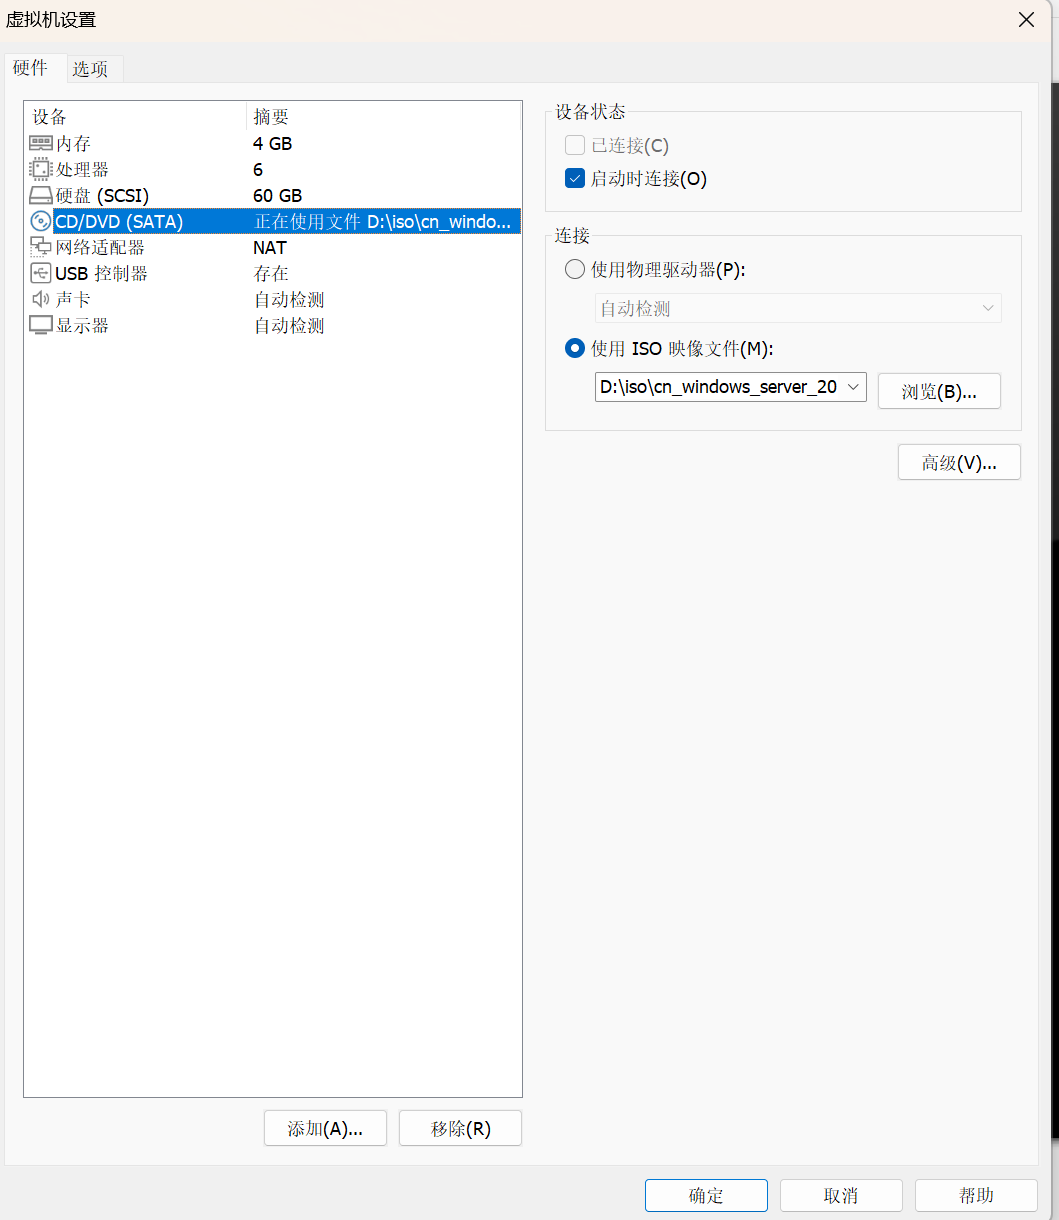Click the NAT network summary value
This screenshot has height=1220, width=1059.
[270, 248]
